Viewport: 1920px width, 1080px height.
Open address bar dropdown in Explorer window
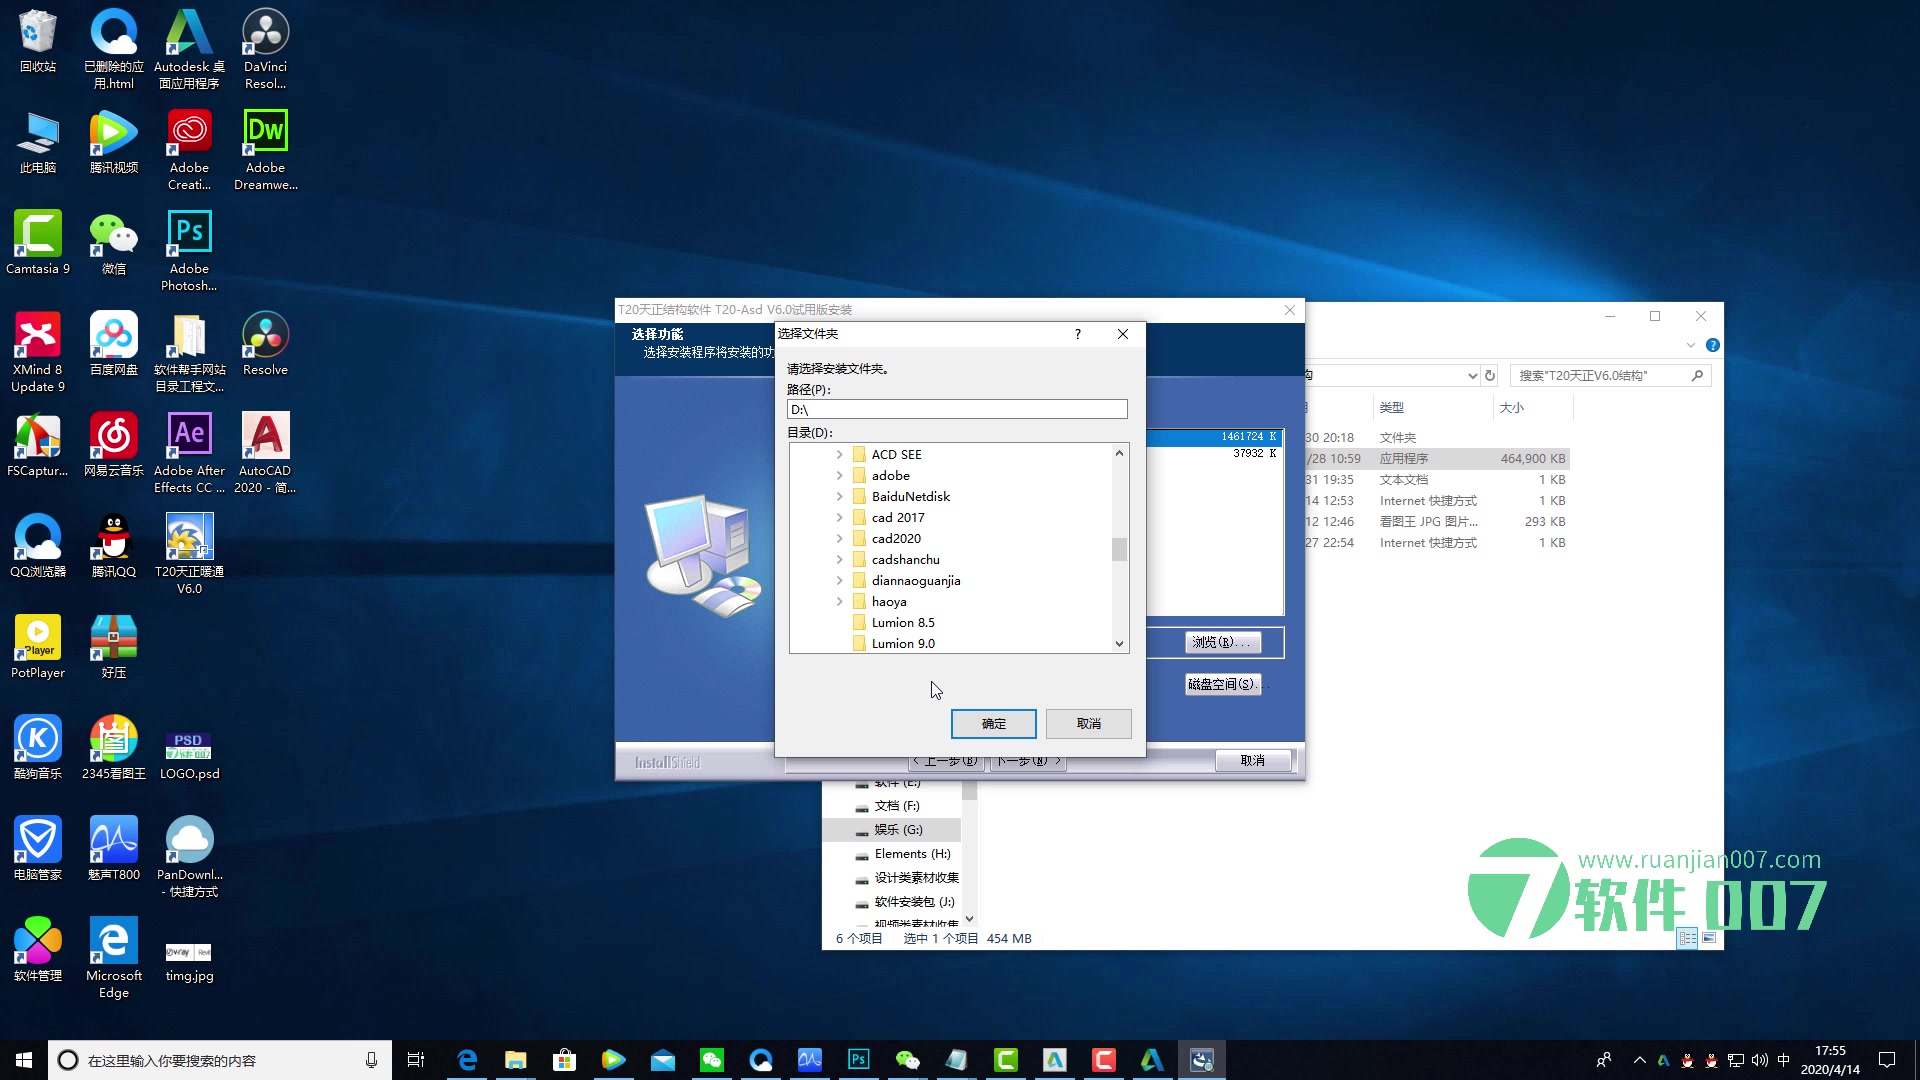[1472, 376]
